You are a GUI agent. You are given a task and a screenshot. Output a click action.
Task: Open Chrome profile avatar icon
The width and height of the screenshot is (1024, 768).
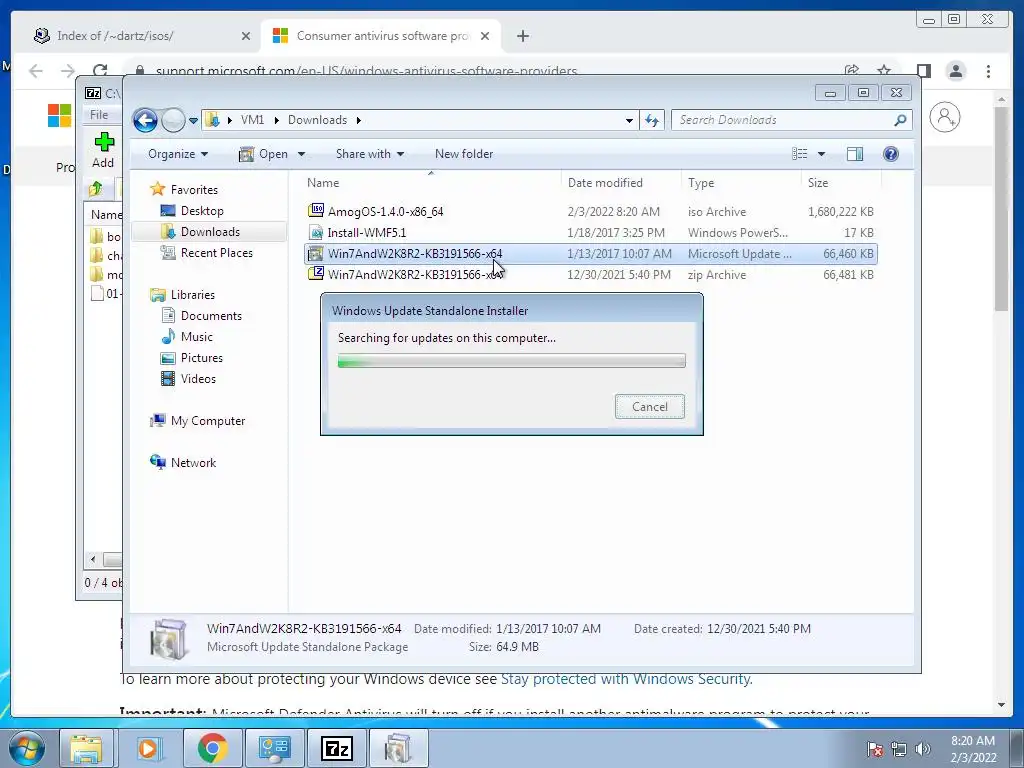[955, 71]
